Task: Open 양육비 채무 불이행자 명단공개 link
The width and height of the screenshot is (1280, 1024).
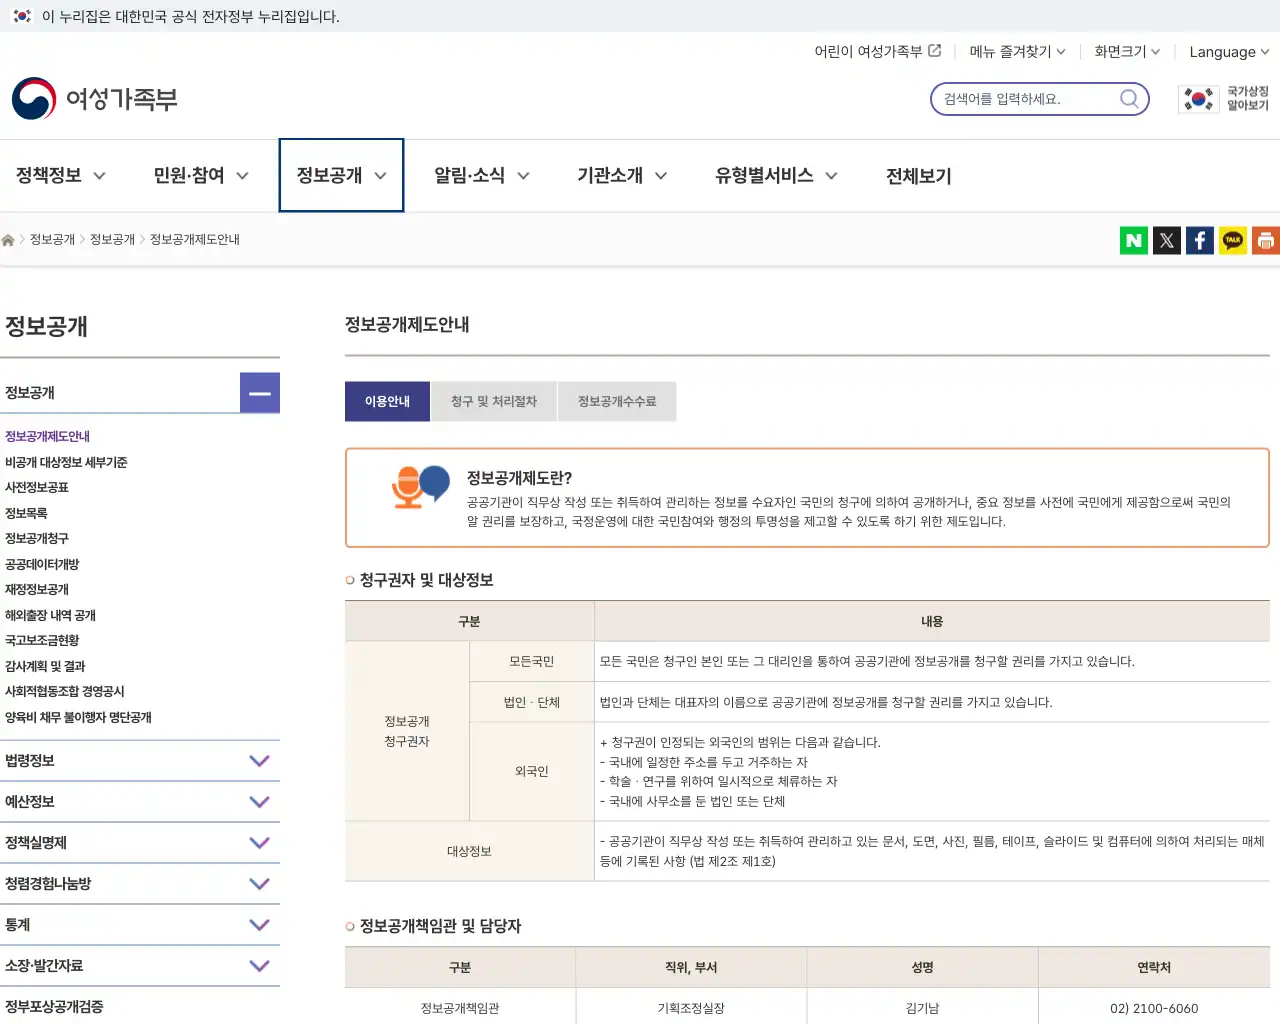Action: click(78, 718)
